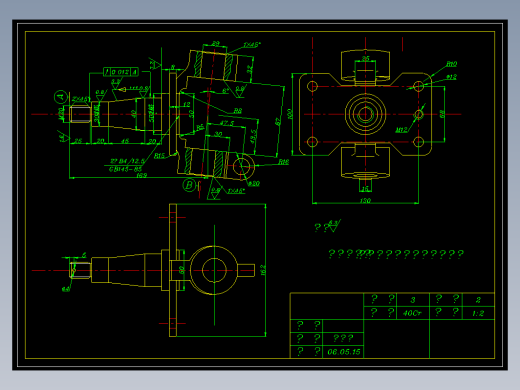Click the 2X45° chamfer near datum A
Image resolution: width=520 pixels, height=390 pixels.
pos(80,99)
